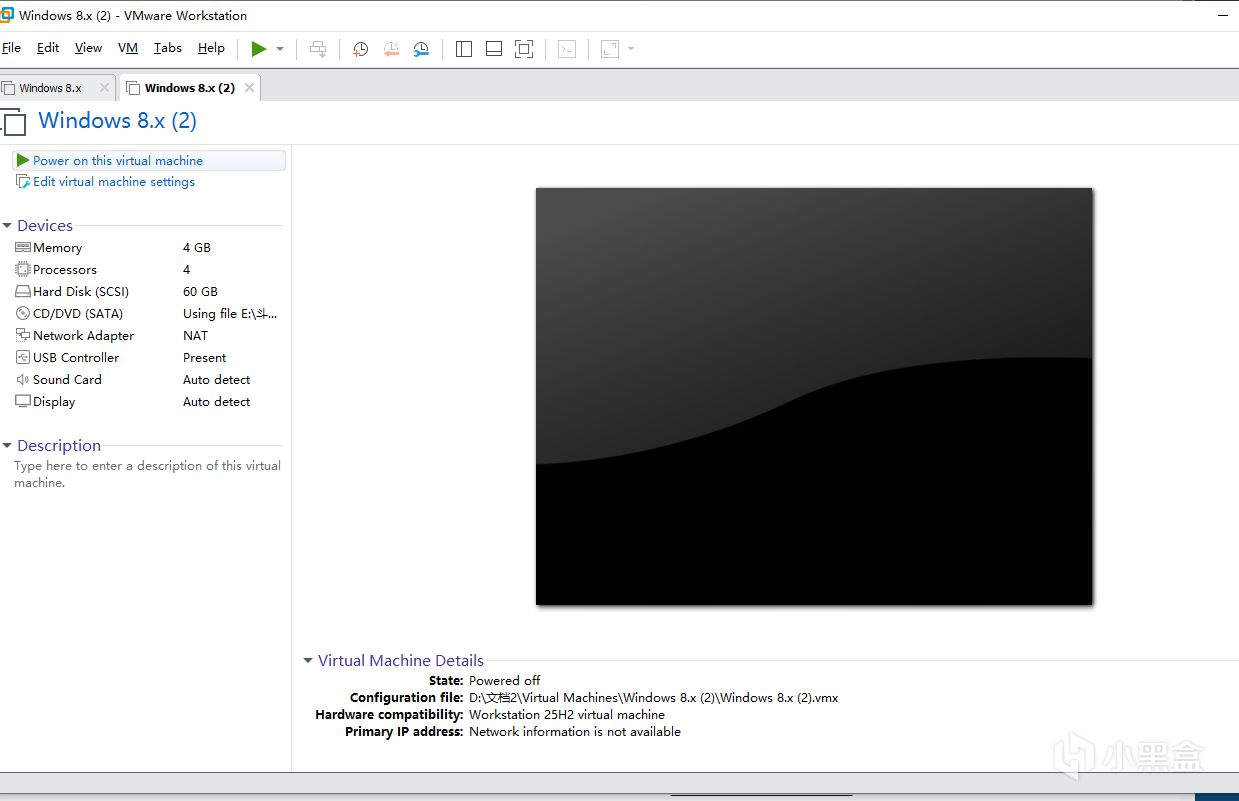
Task: Open the Snapshot Manager icon
Action: (421, 49)
